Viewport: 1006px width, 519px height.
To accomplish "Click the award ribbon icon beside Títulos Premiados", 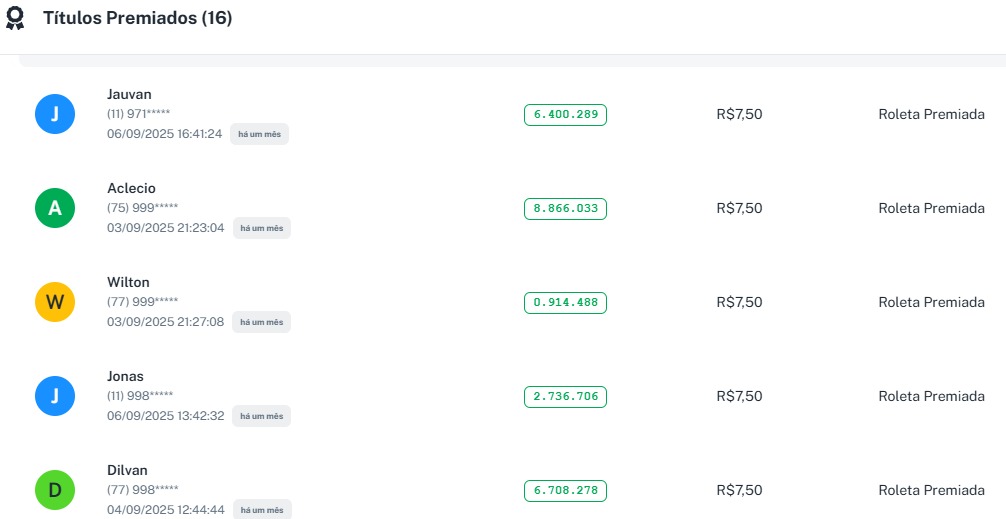I will 15,19.
